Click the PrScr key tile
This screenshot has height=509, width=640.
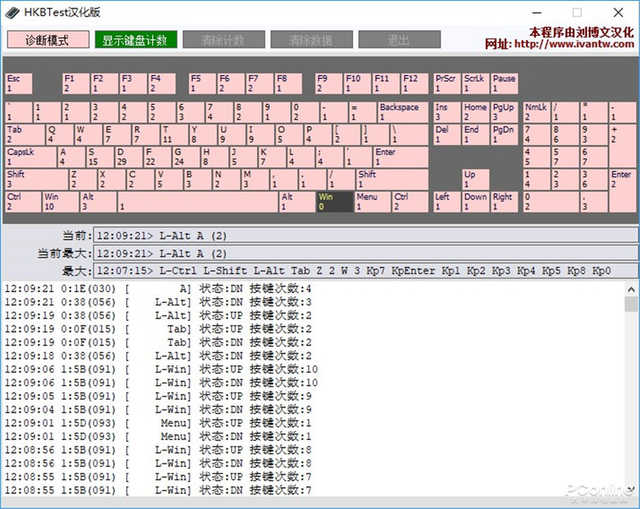[x=445, y=83]
